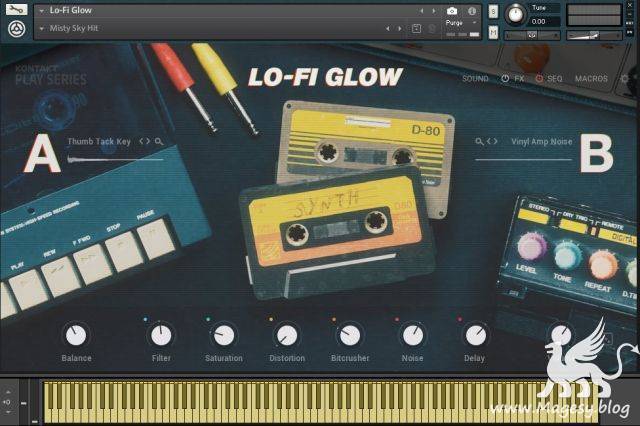Switch to the SEQ tab
The height and width of the screenshot is (426, 640).
(555, 78)
